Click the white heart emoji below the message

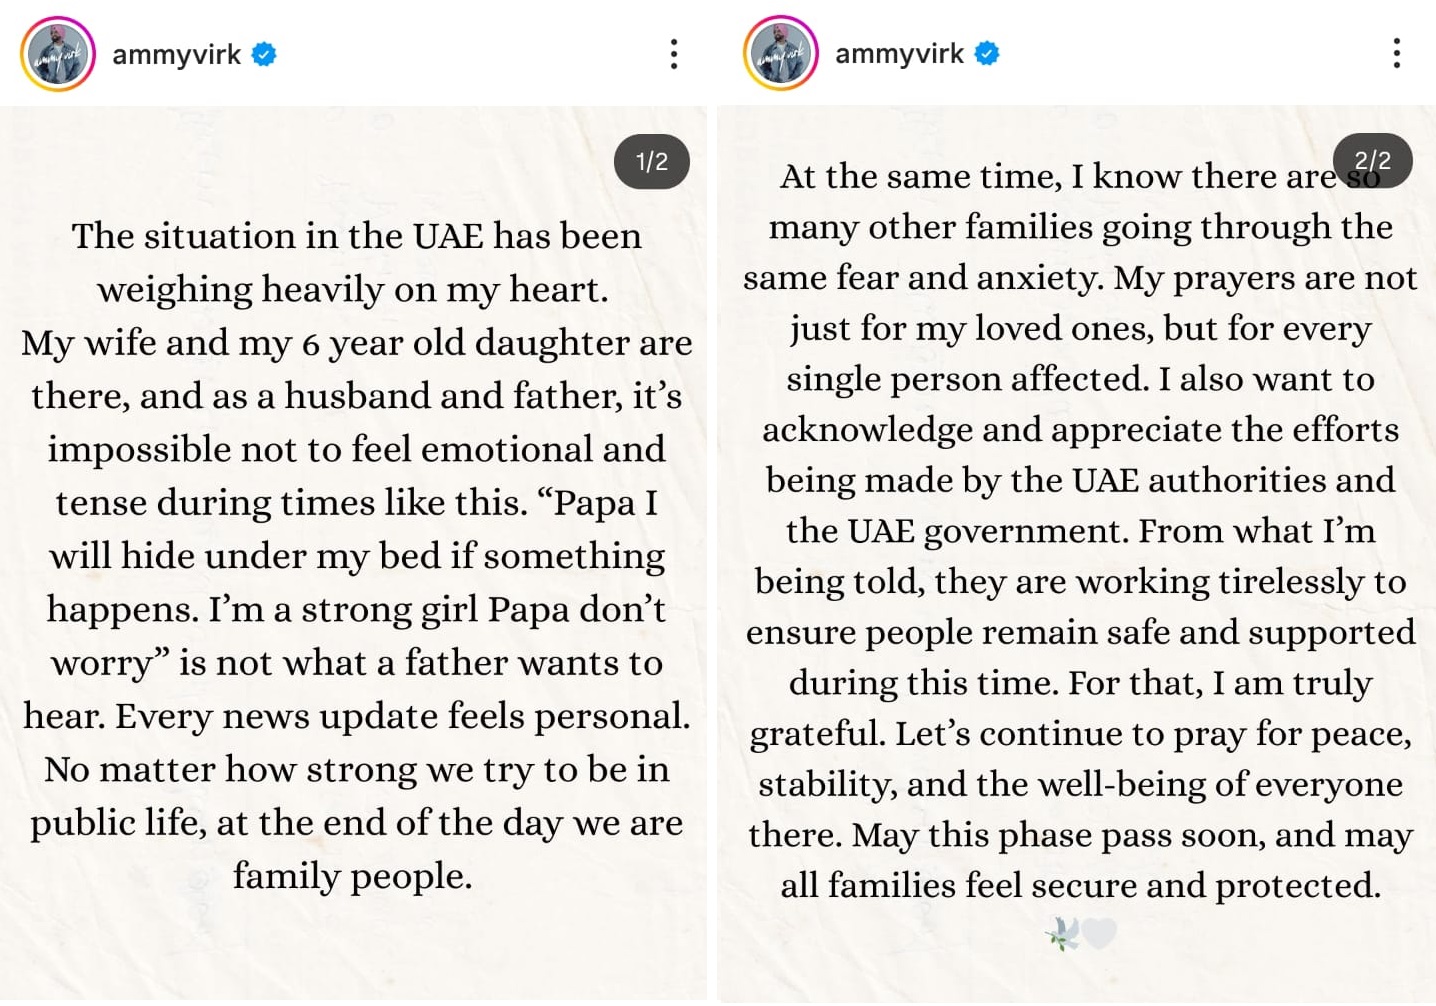(1099, 933)
